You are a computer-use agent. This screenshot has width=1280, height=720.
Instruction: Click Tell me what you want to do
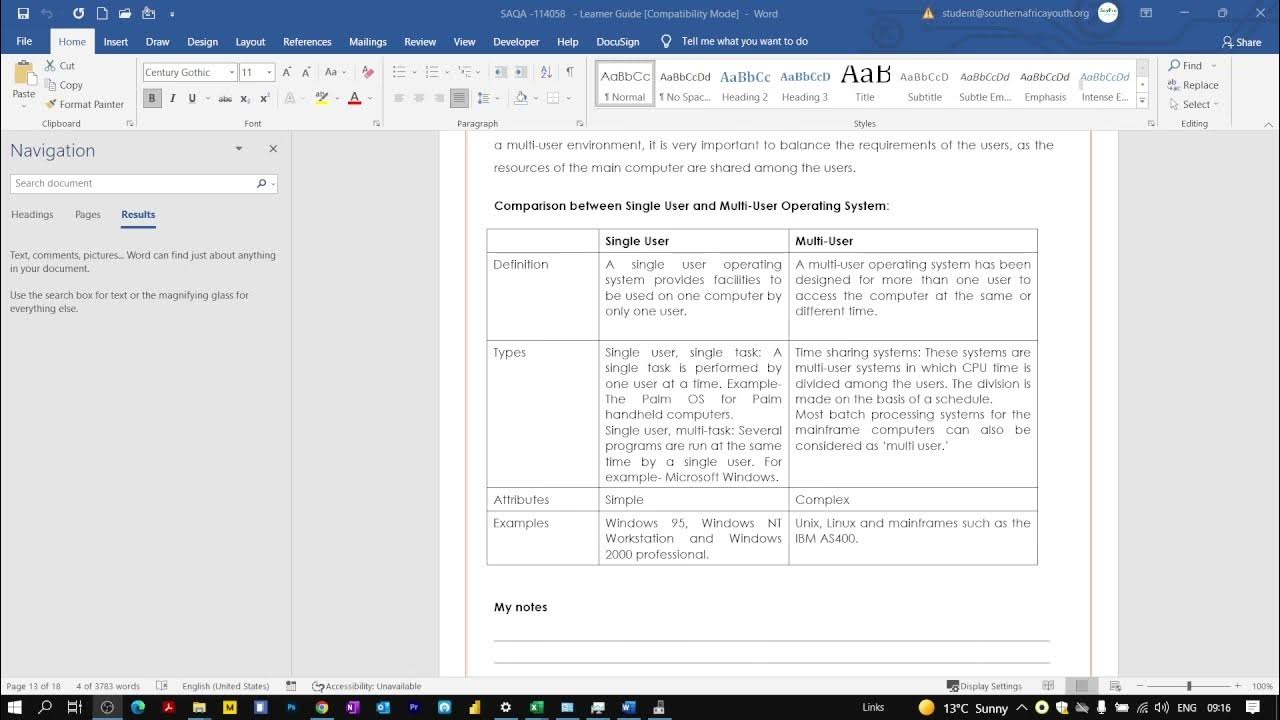pyautogui.click(x=744, y=42)
